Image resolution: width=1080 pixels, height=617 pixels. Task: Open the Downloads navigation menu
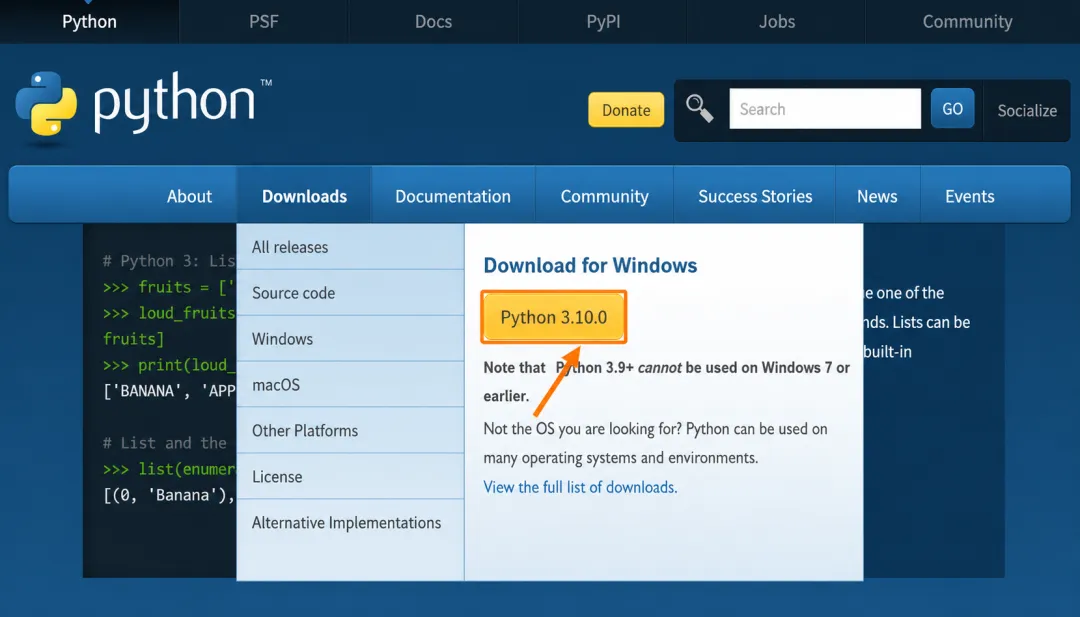tap(304, 196)
